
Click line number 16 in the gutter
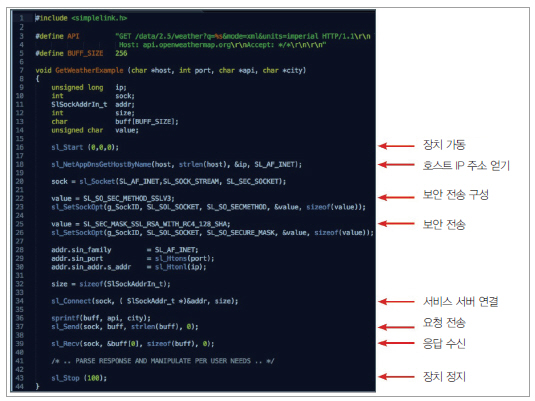[x=20, y=147]
